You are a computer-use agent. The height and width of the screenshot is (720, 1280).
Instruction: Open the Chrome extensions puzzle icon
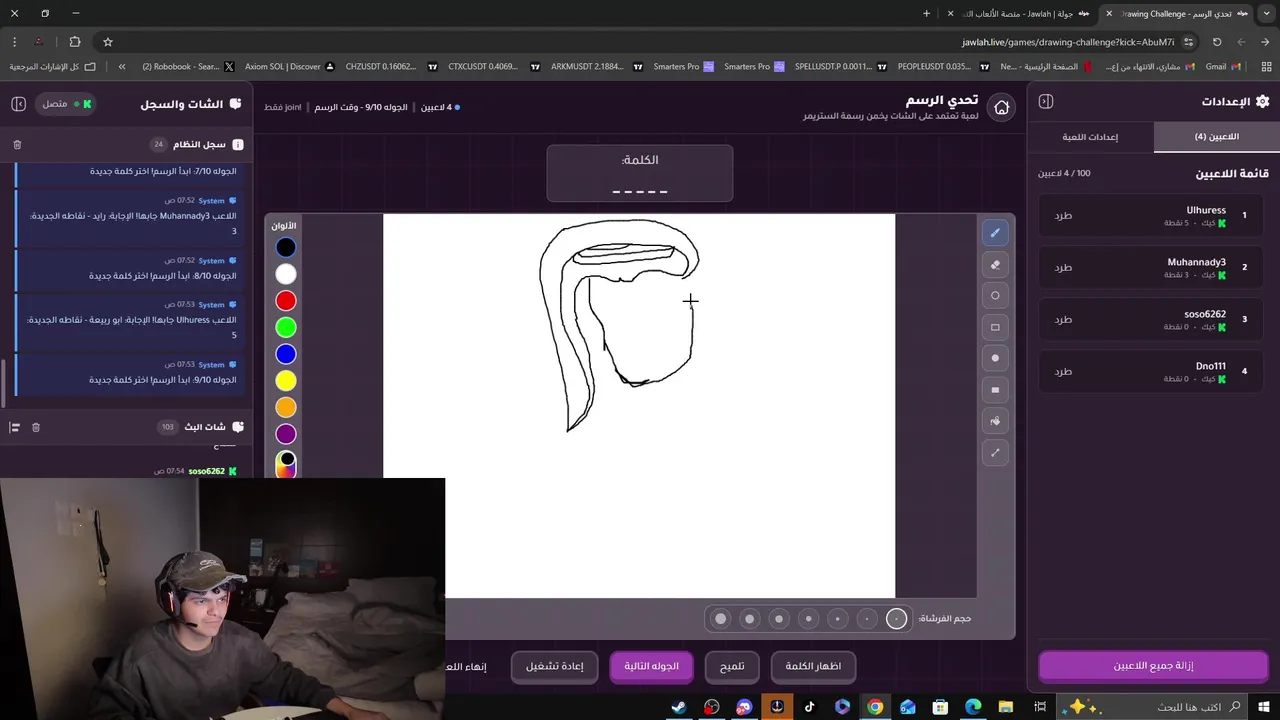[x=75, y=42]
